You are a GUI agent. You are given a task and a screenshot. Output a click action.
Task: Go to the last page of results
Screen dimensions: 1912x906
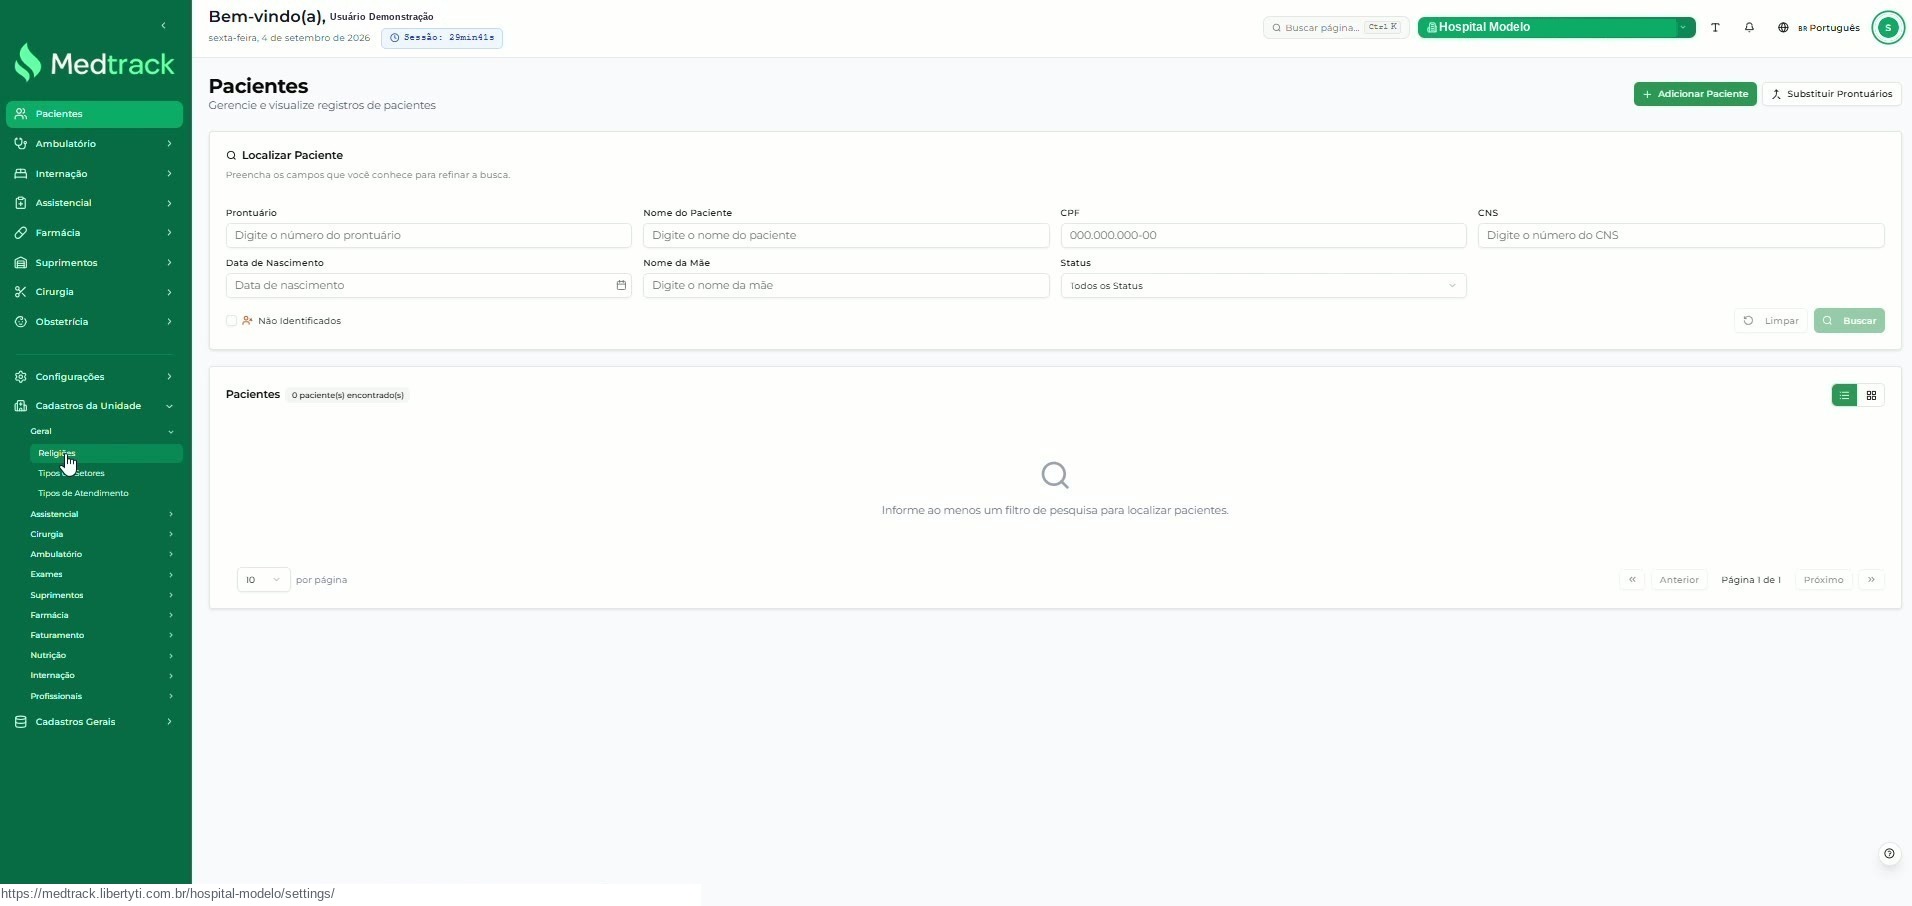(x=1871, y=580)
